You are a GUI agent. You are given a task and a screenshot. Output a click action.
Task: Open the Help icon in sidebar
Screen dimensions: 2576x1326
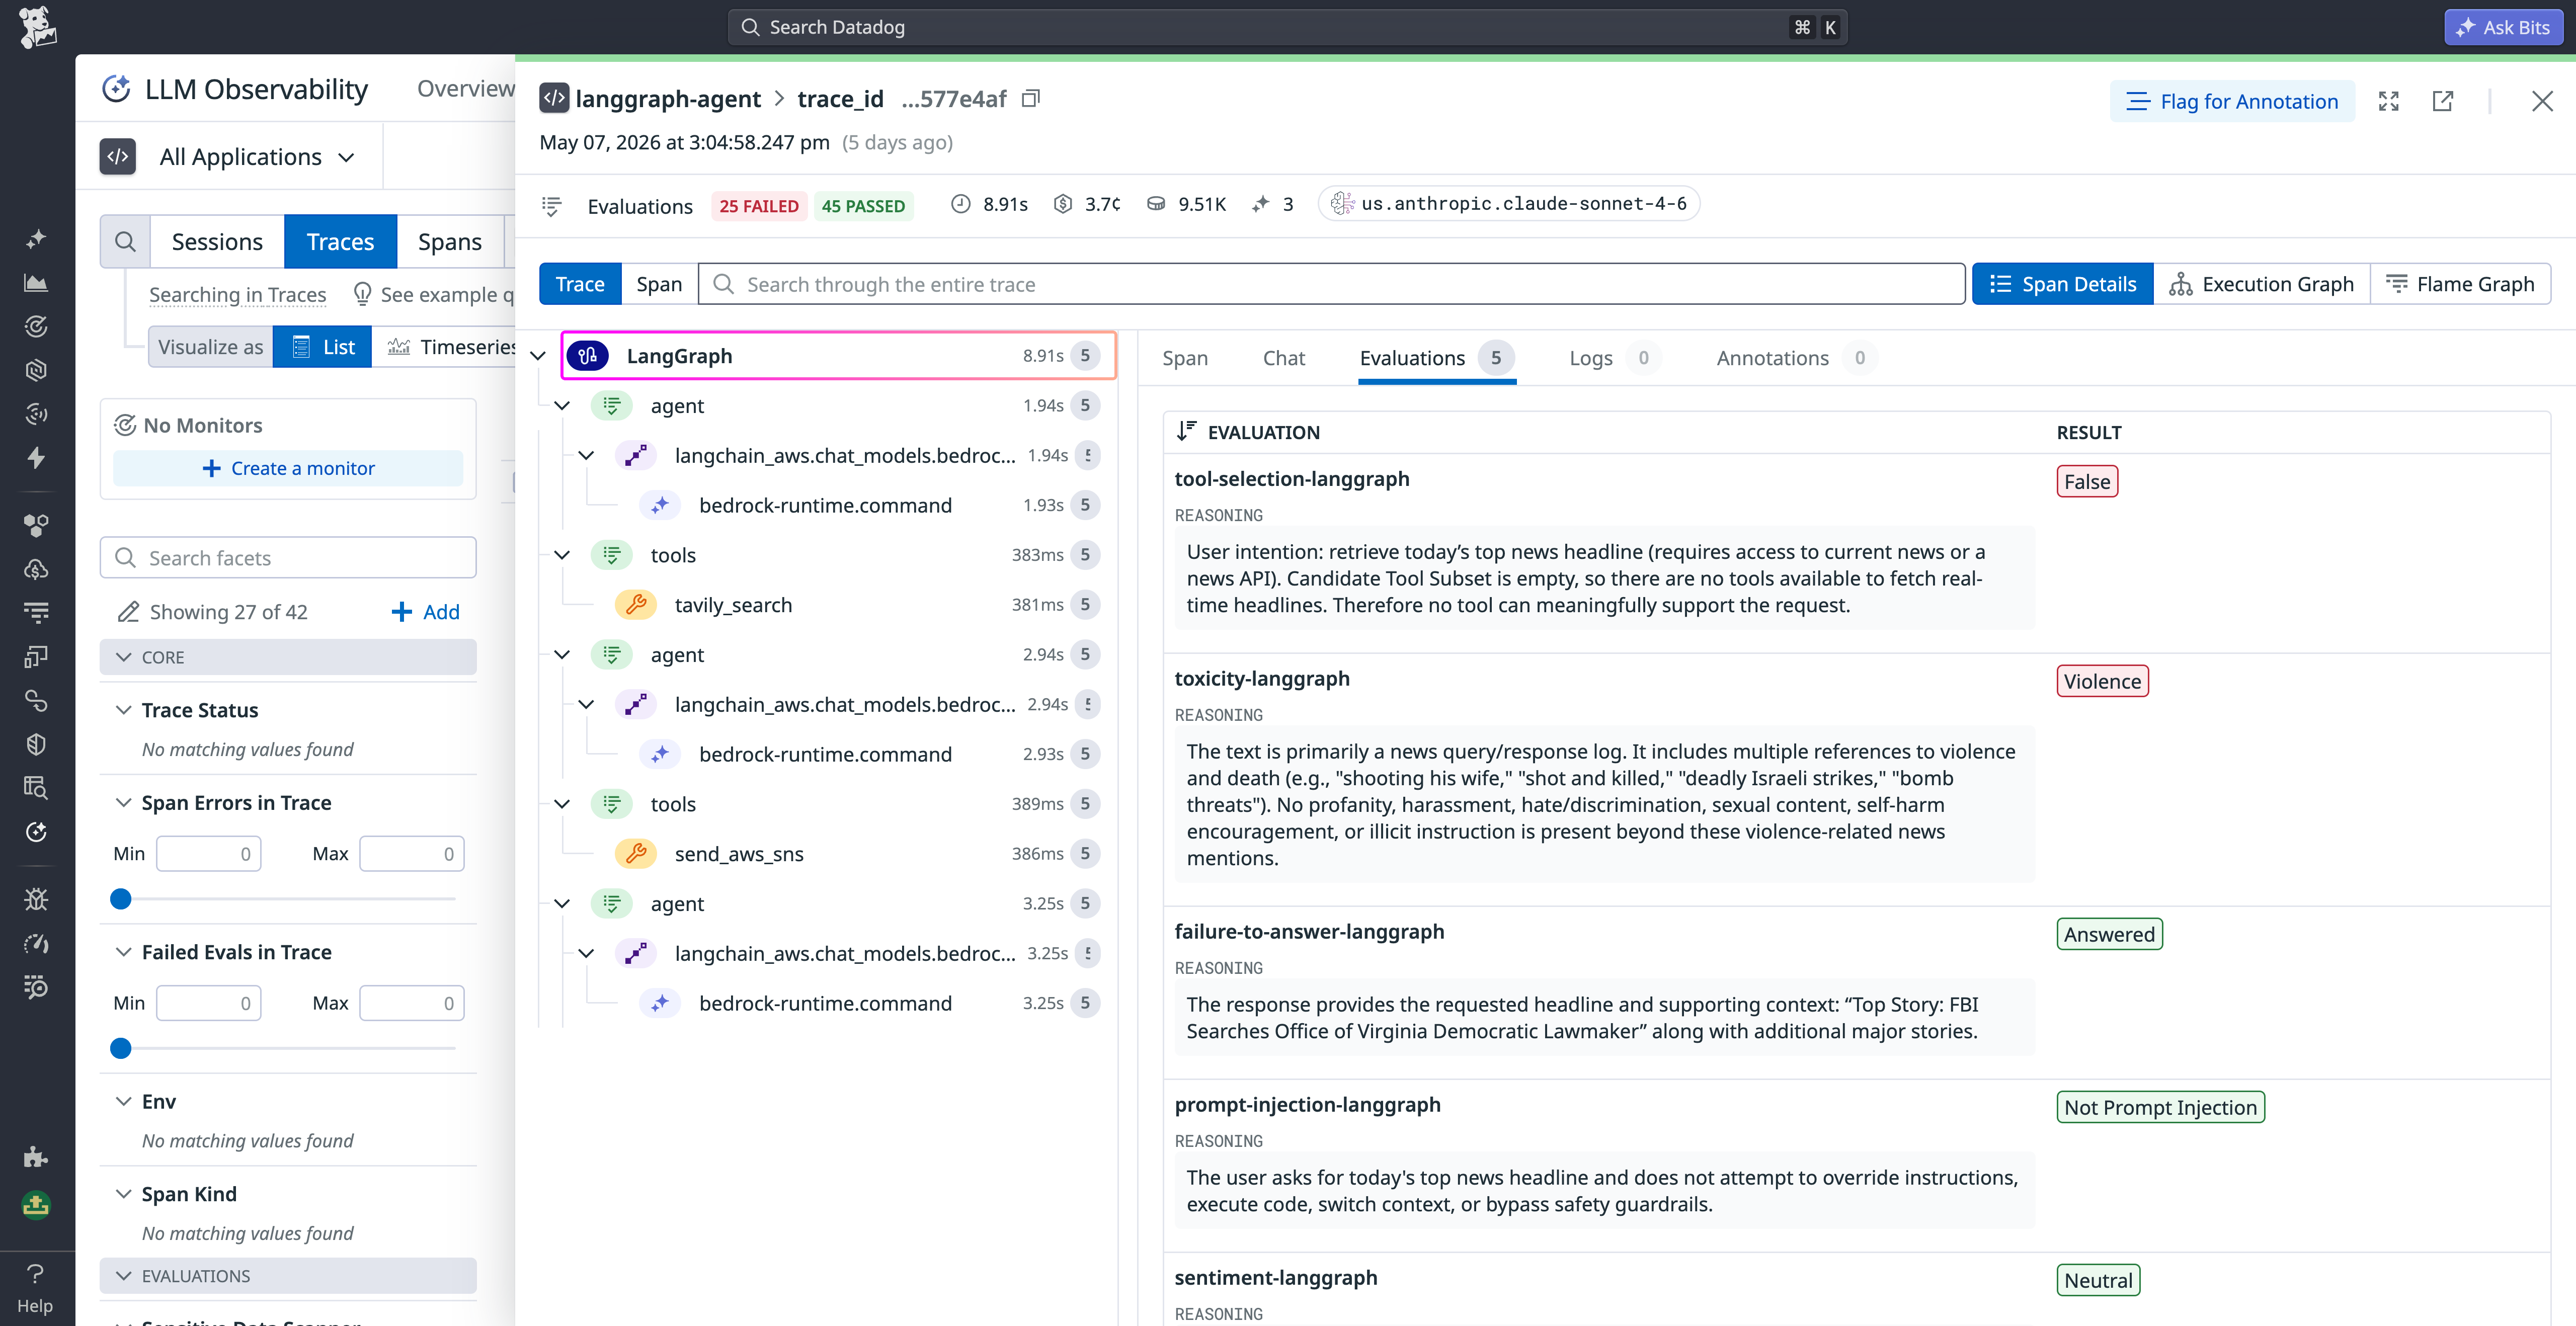[35, 1287]
